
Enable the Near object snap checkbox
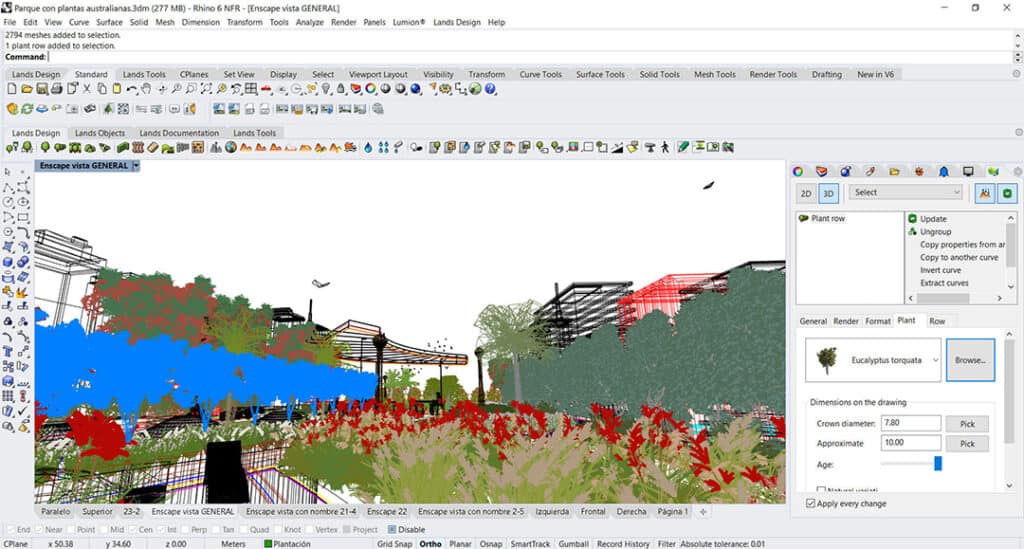(x=39, y=529)
